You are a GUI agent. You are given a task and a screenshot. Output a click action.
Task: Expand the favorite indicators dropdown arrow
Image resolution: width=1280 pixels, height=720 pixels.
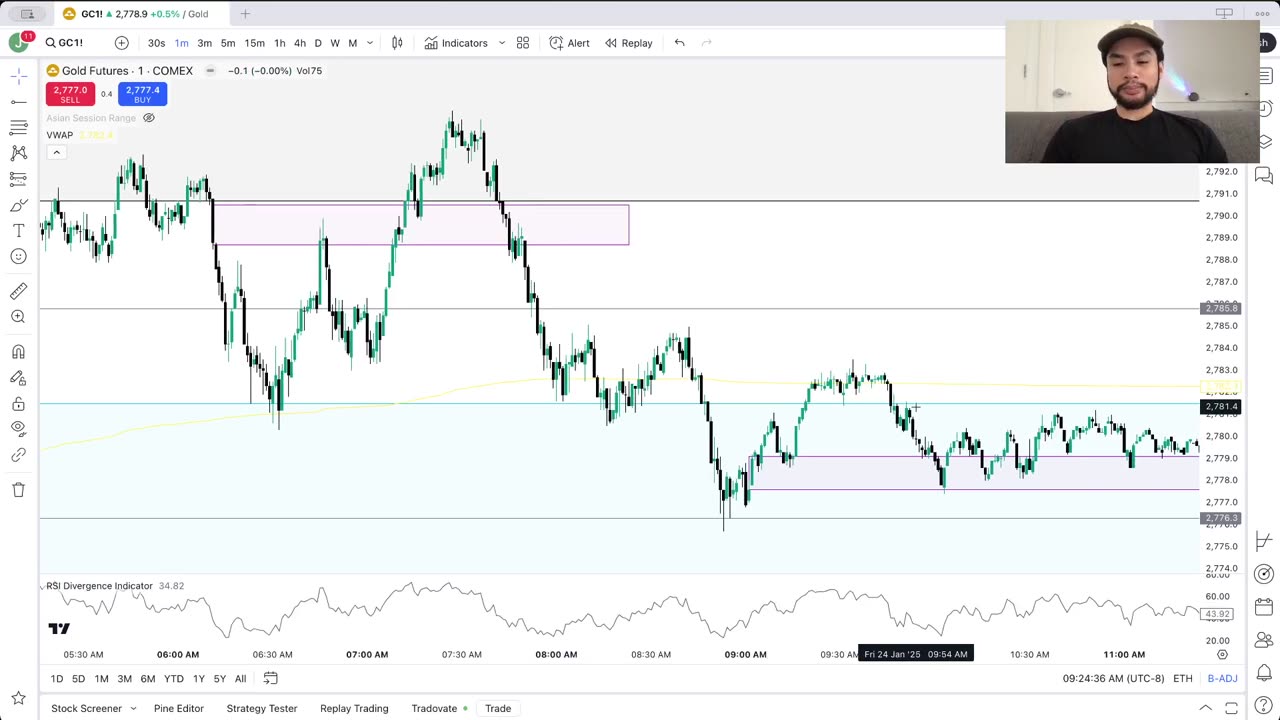click(x=502, y=43)
